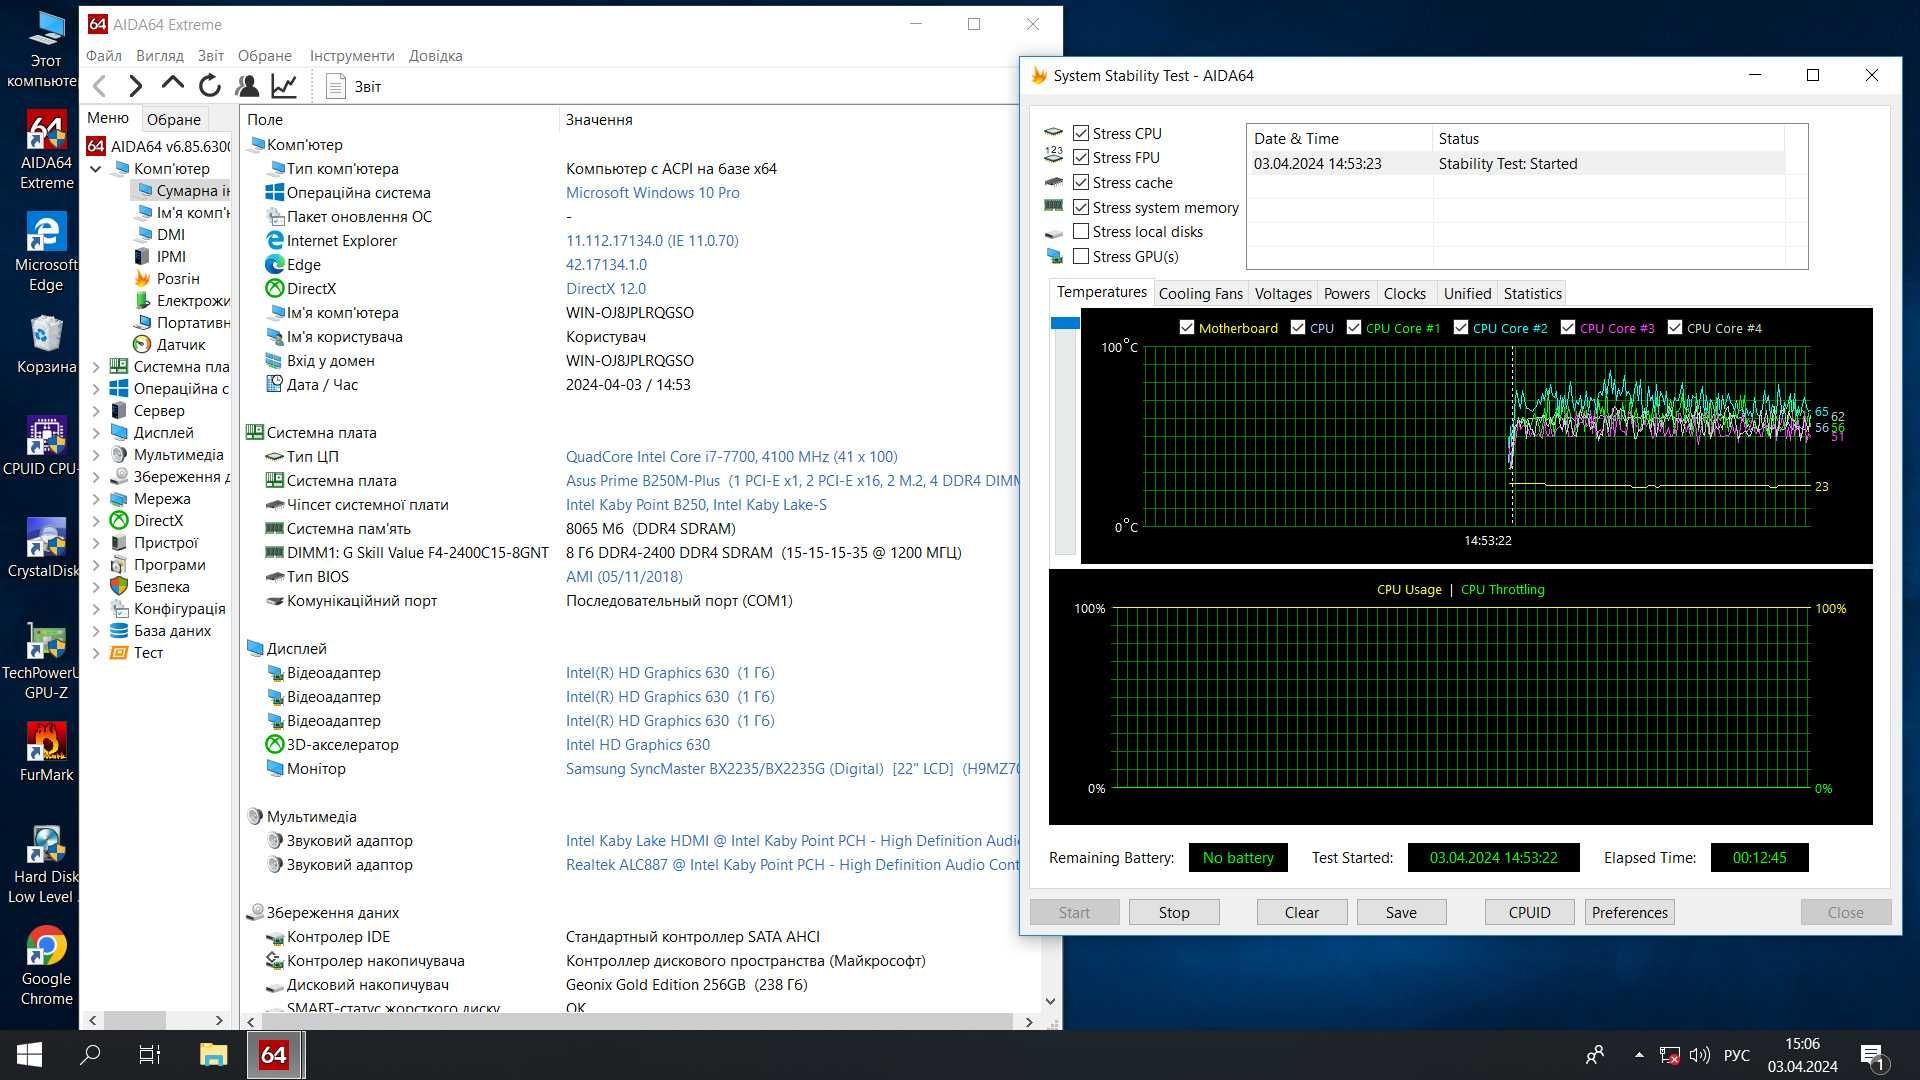Screen dimensions: 1920x1080
Task: Click the CPUID button
Action: (x=1529, y=912)
